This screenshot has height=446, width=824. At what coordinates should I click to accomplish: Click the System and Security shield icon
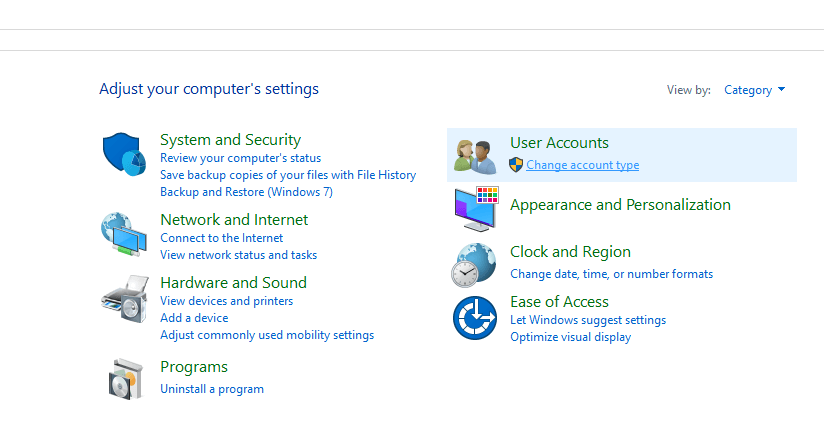point(125,155)
